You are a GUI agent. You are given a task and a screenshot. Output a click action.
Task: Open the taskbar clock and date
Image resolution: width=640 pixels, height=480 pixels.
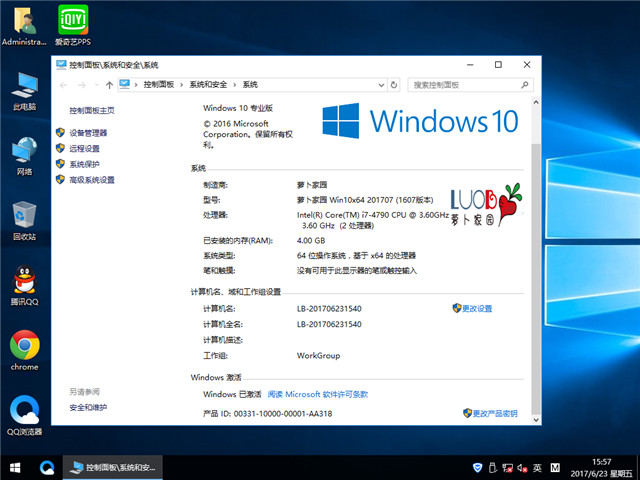point(602,468)
